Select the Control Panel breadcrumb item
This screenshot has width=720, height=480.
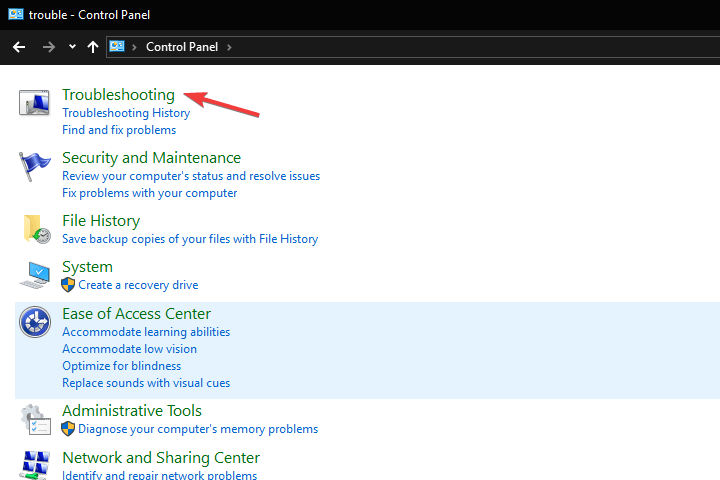tap(181, 47)
